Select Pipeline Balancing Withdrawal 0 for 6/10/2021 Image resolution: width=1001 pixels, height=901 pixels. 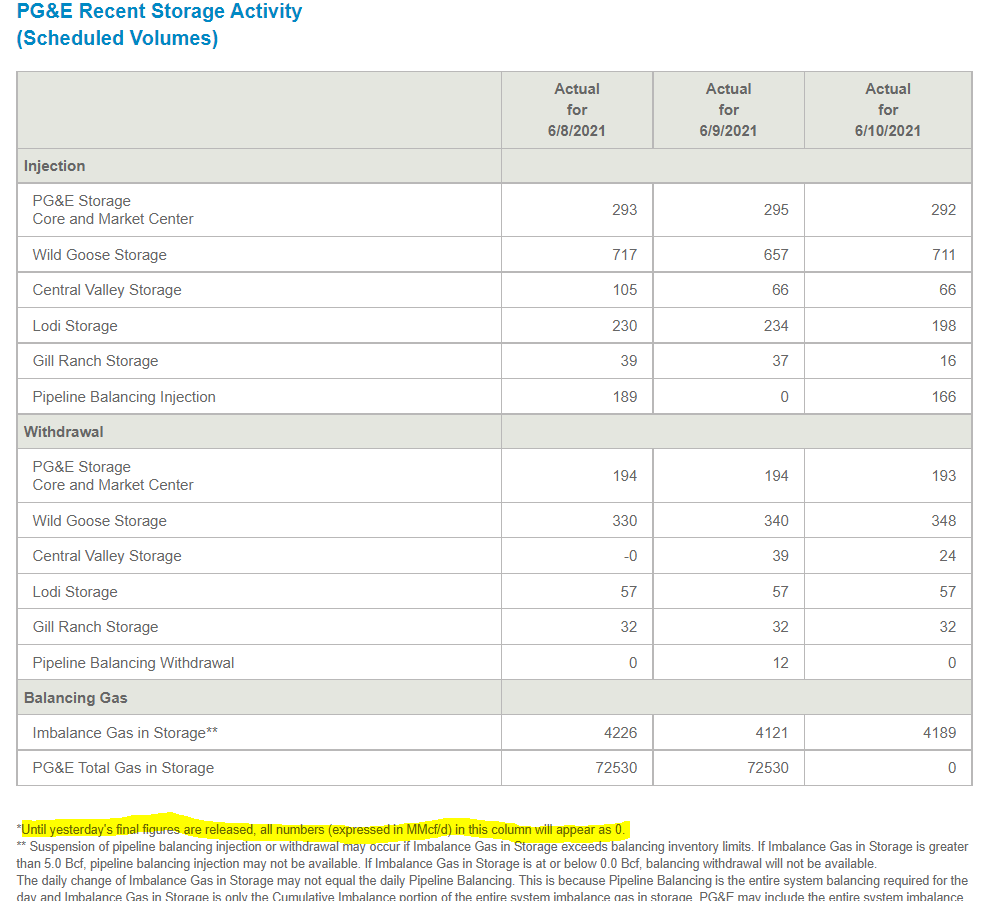(x=952, y=663)
